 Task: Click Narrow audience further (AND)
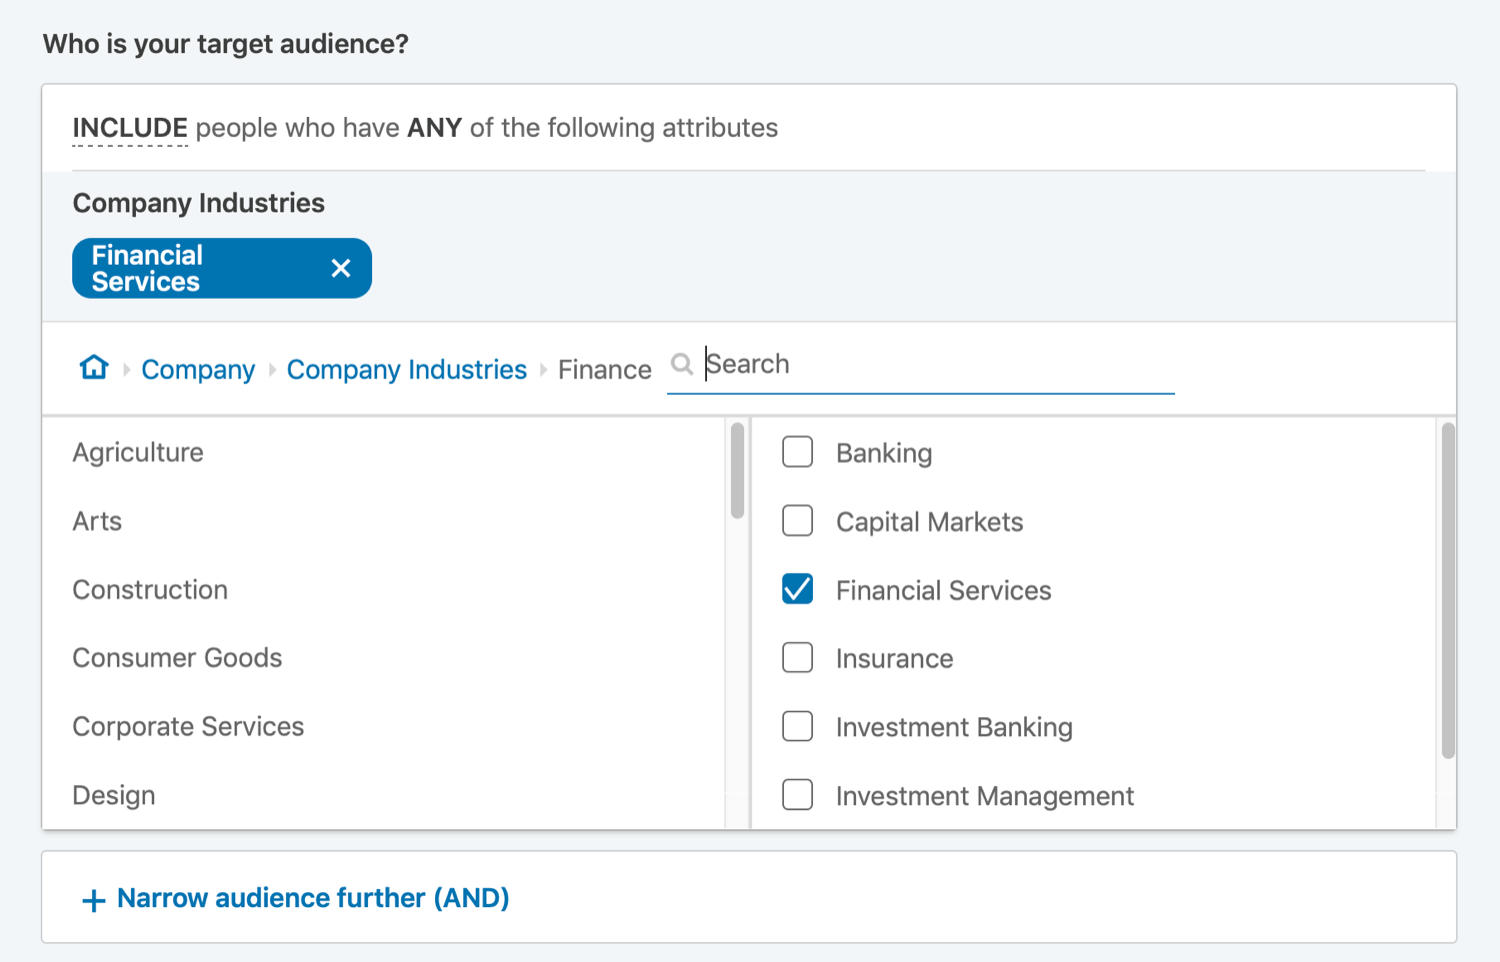point(312,898)
